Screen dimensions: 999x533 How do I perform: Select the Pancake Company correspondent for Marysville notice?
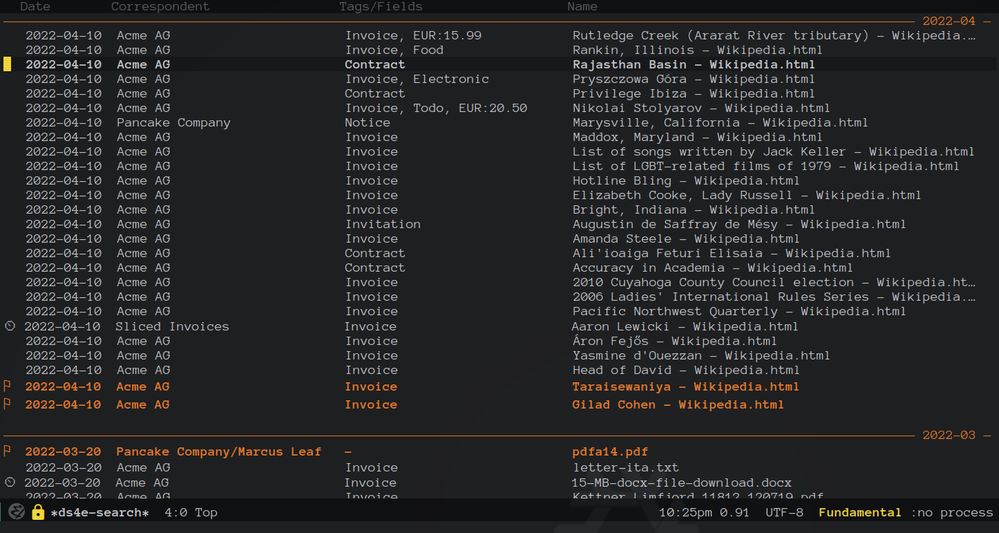click(x=173, y=123)
